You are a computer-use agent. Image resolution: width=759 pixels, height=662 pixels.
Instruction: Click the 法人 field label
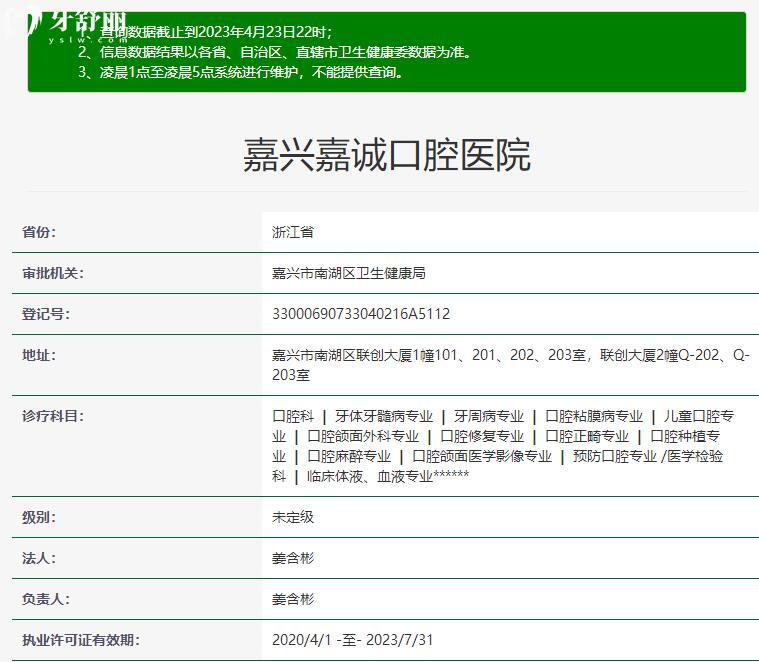coord(39,558)
